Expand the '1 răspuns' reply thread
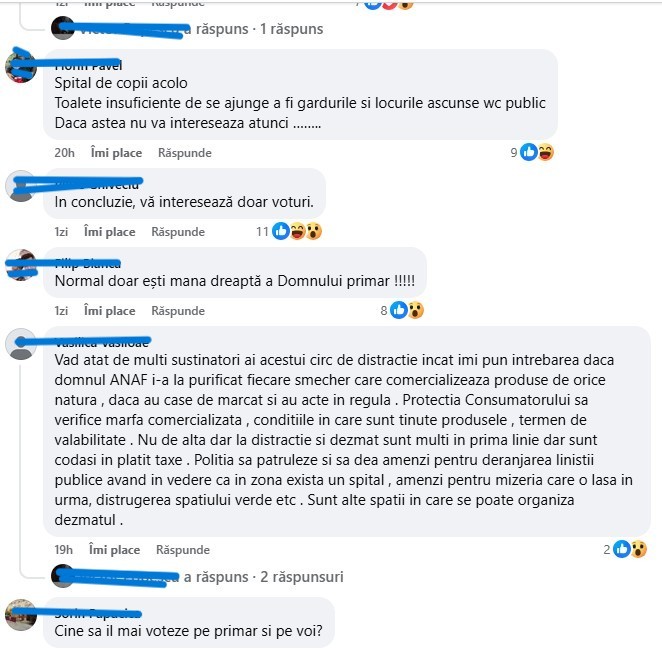The width and height of the screenshot is (662, 650). pos(259,29)
